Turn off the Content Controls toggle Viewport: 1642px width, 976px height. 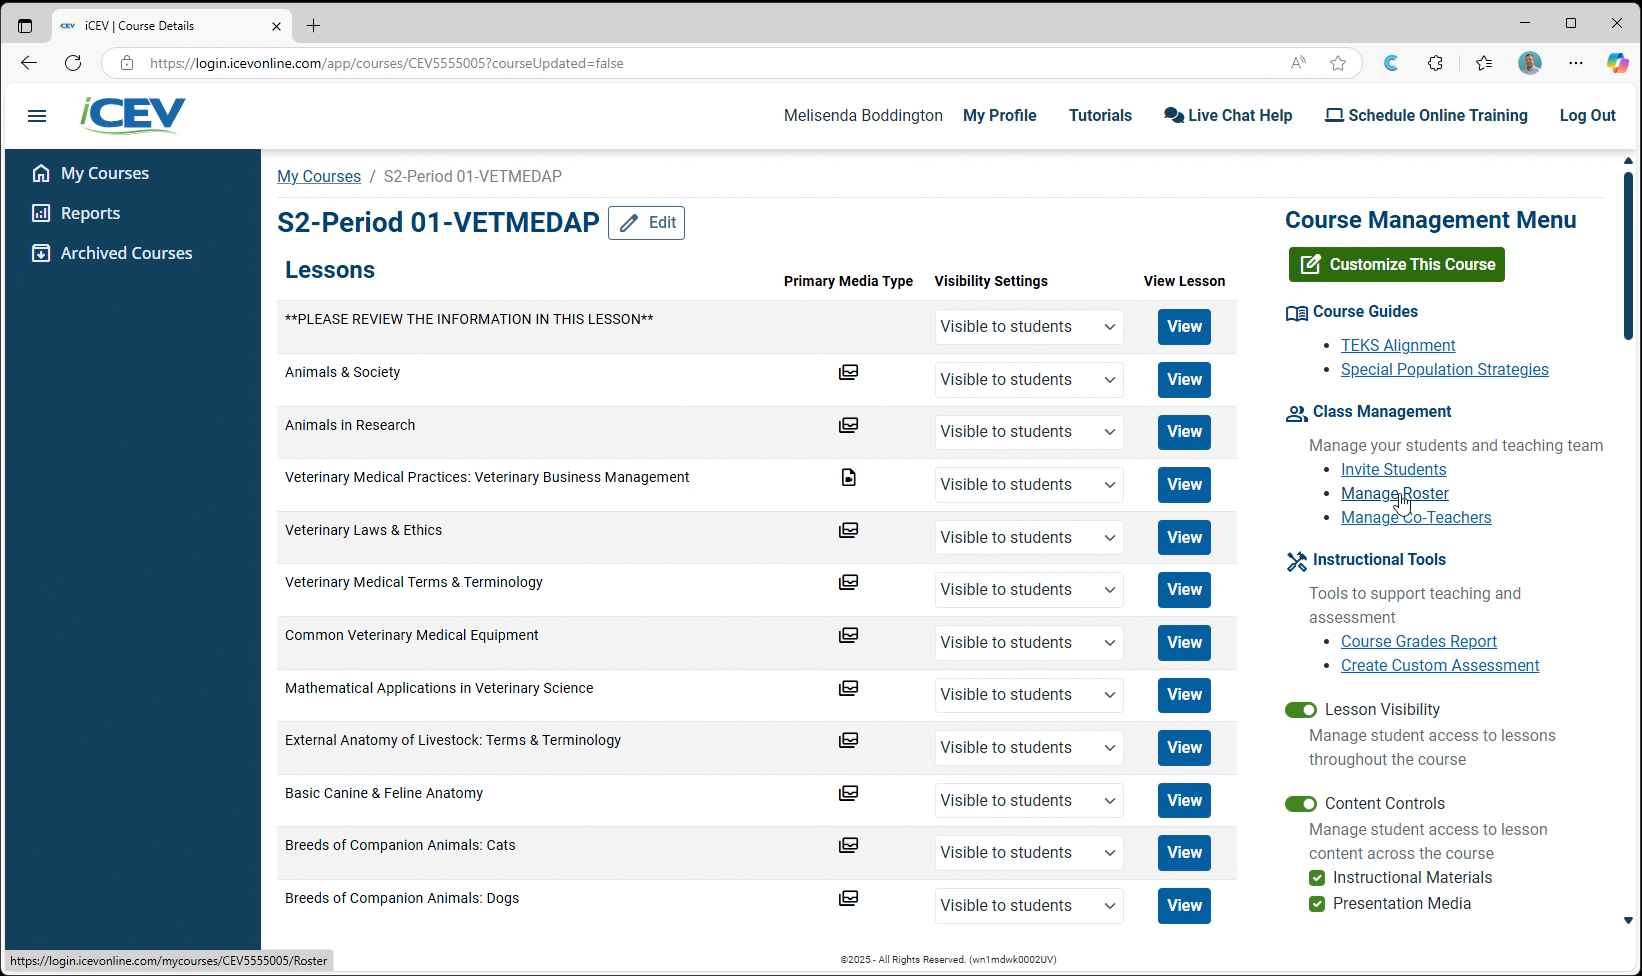[x=1300, y=803]
